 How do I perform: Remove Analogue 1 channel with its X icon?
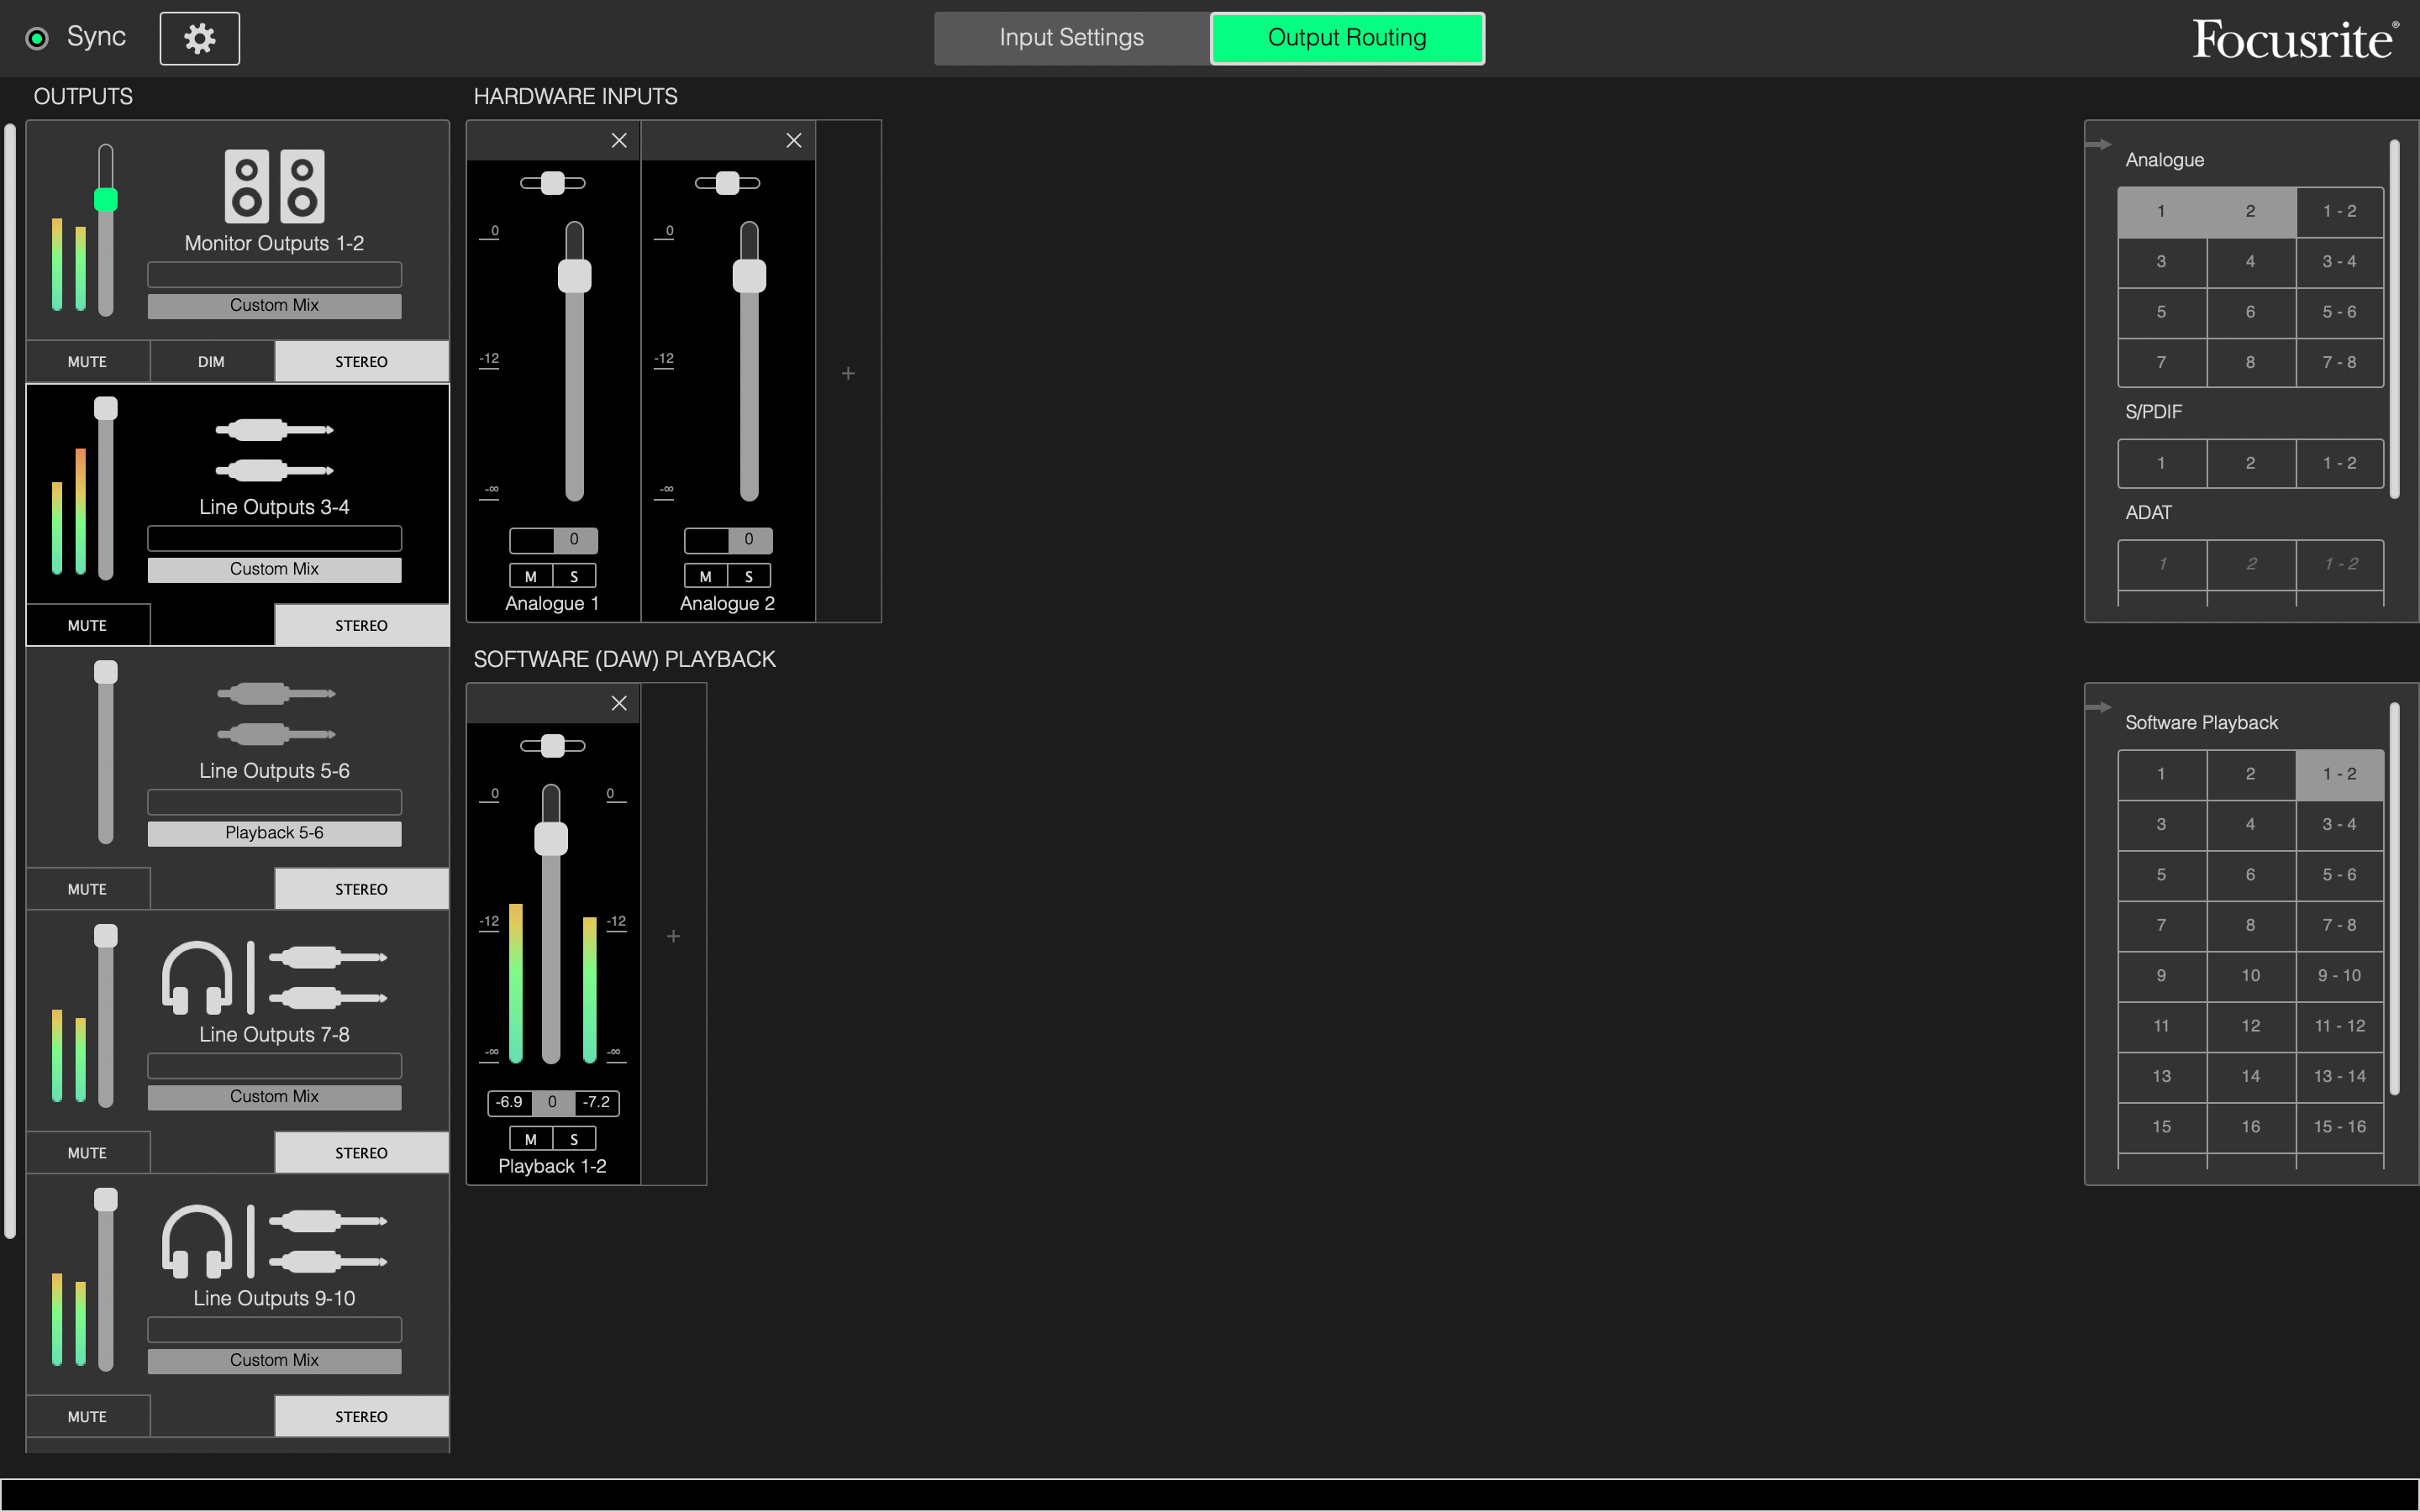(619, 141)
